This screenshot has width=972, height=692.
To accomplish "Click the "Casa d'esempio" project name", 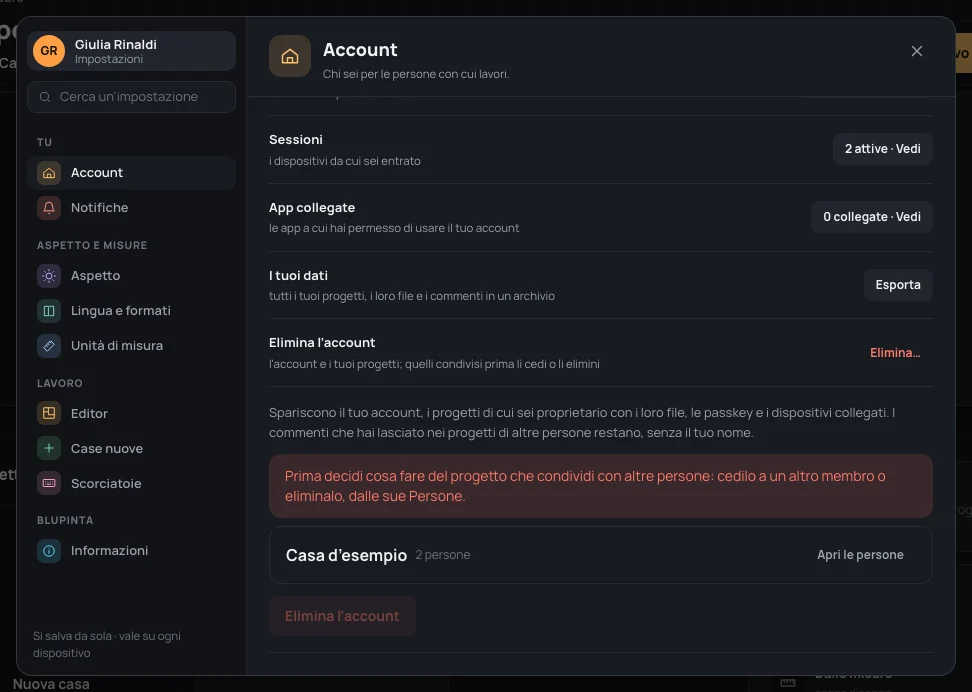I will point(346,556).
